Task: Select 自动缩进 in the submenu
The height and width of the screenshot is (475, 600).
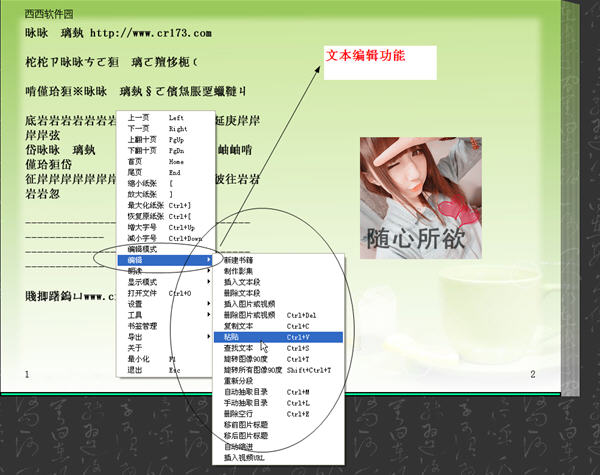Action: 278,447
